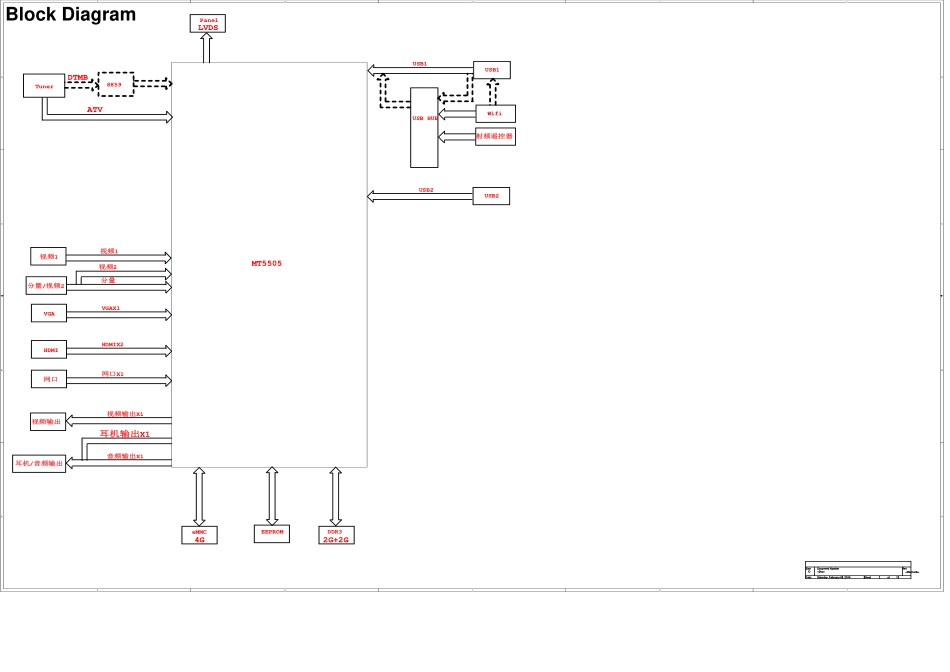Select the 视频1 input block
Image resolution: width=950 pixels, height=672 pixels.
click(48, 256)
